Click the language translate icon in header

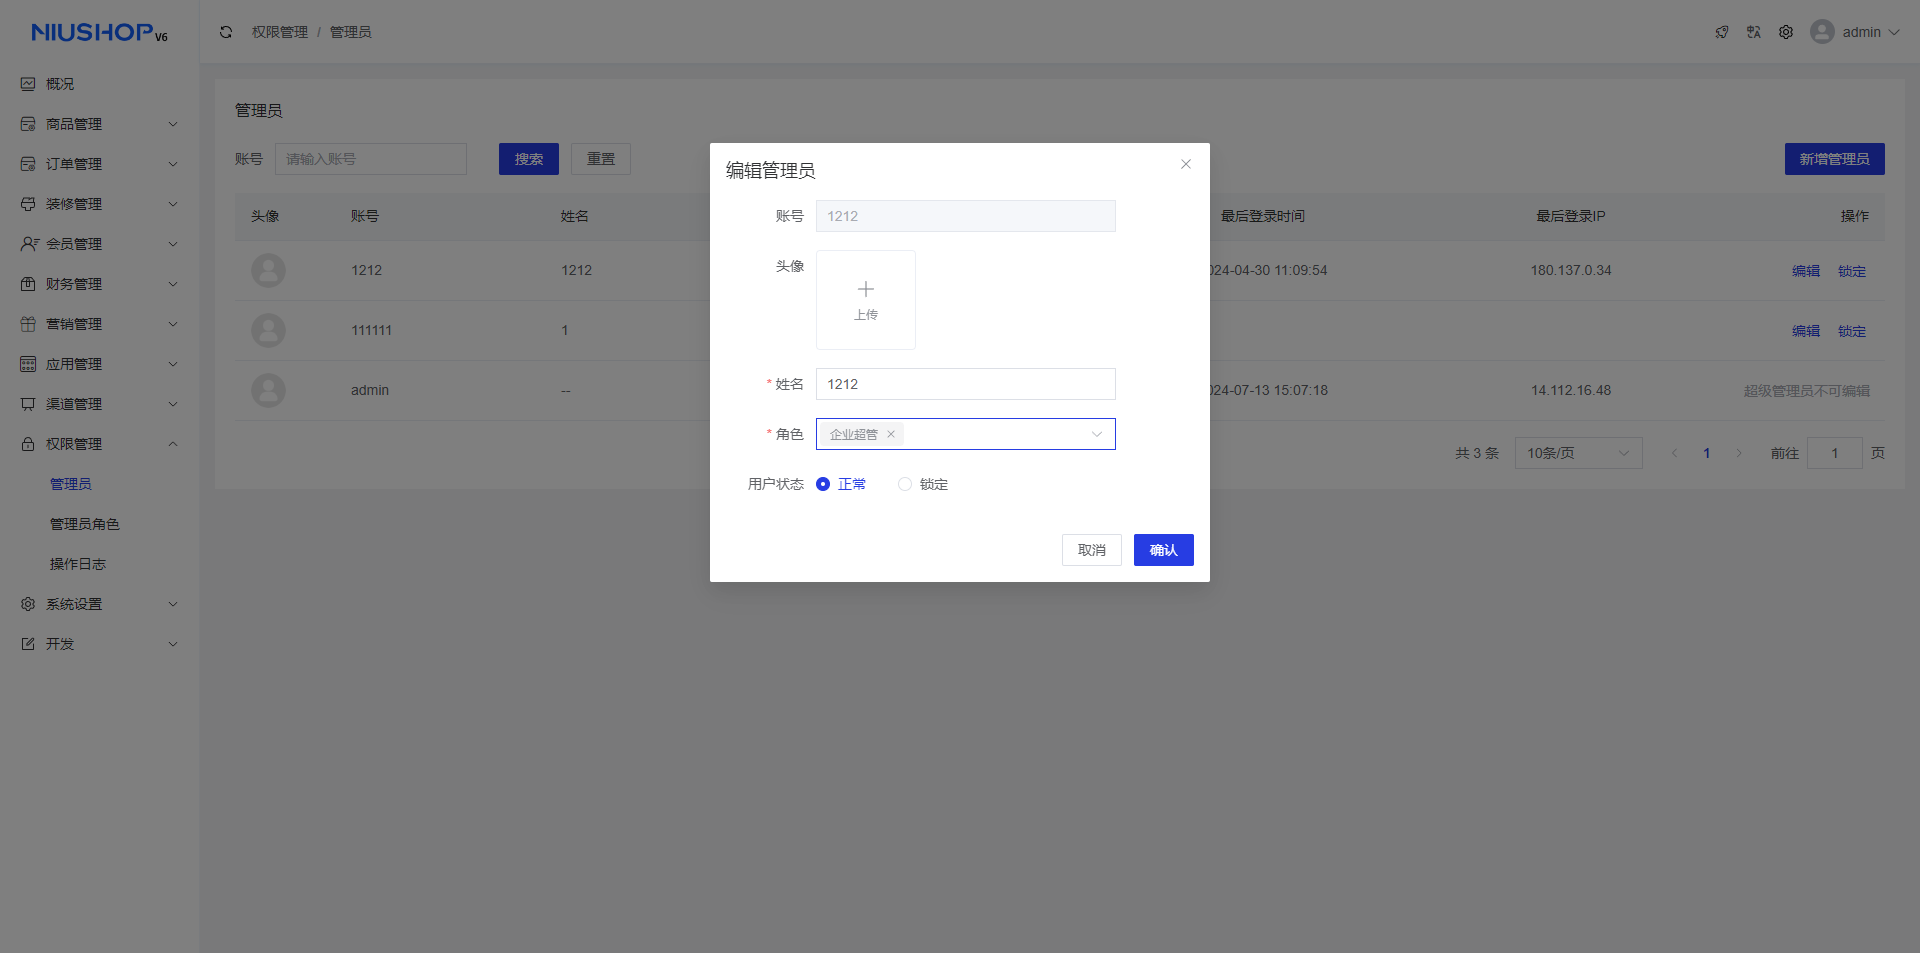pos(1754,32)
